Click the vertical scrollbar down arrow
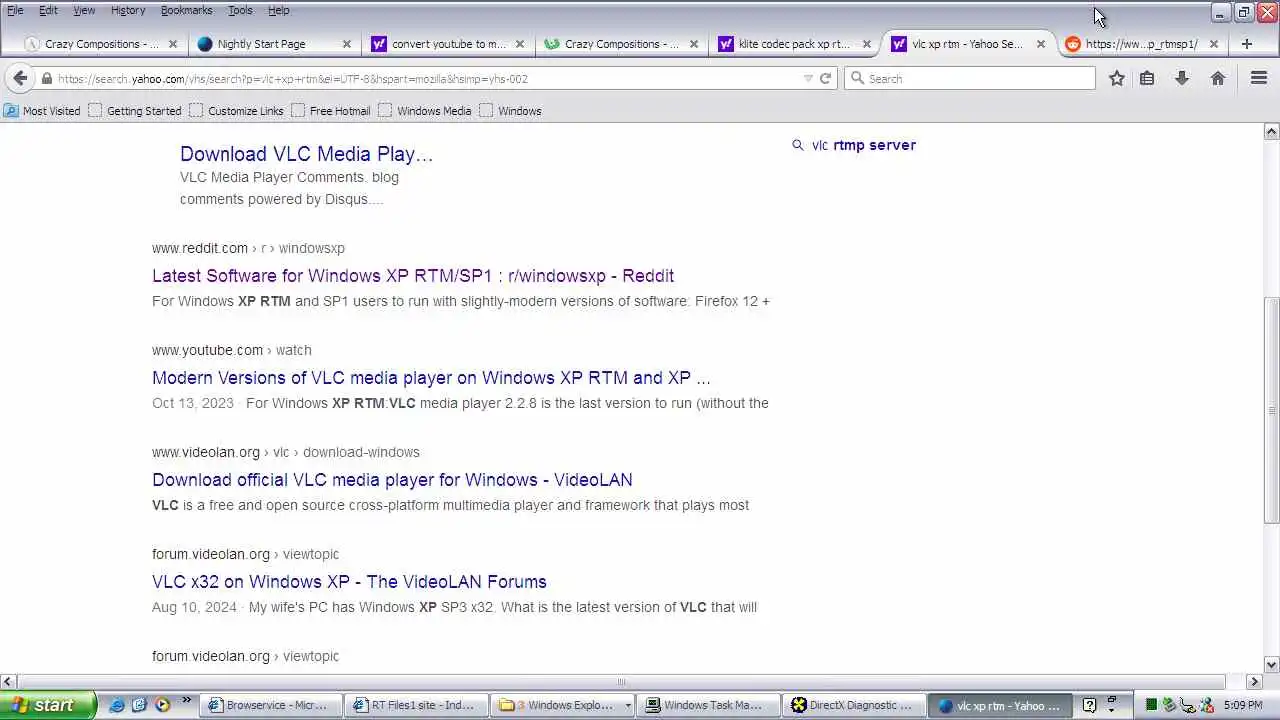 pyautogui.click(x=1272, y=664)
